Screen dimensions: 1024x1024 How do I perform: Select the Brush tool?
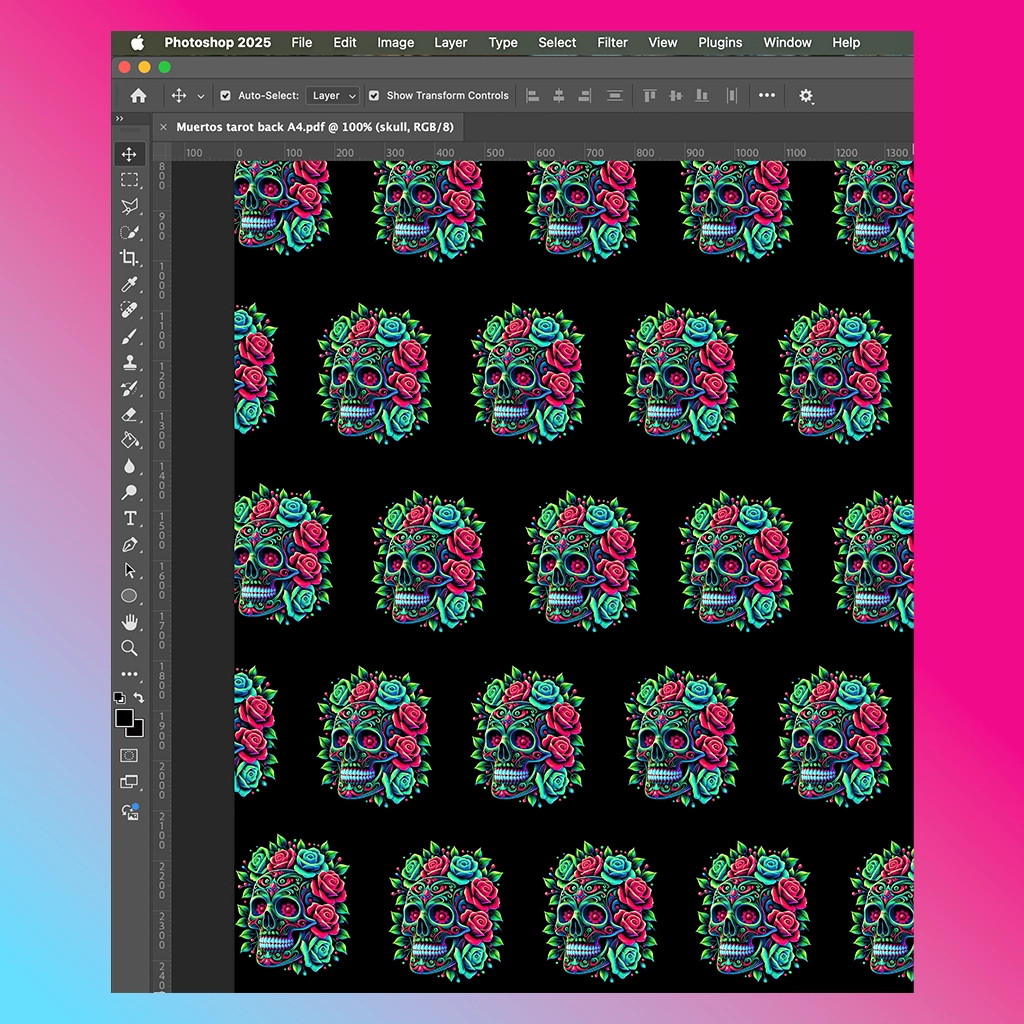click(x=129, y=336)
